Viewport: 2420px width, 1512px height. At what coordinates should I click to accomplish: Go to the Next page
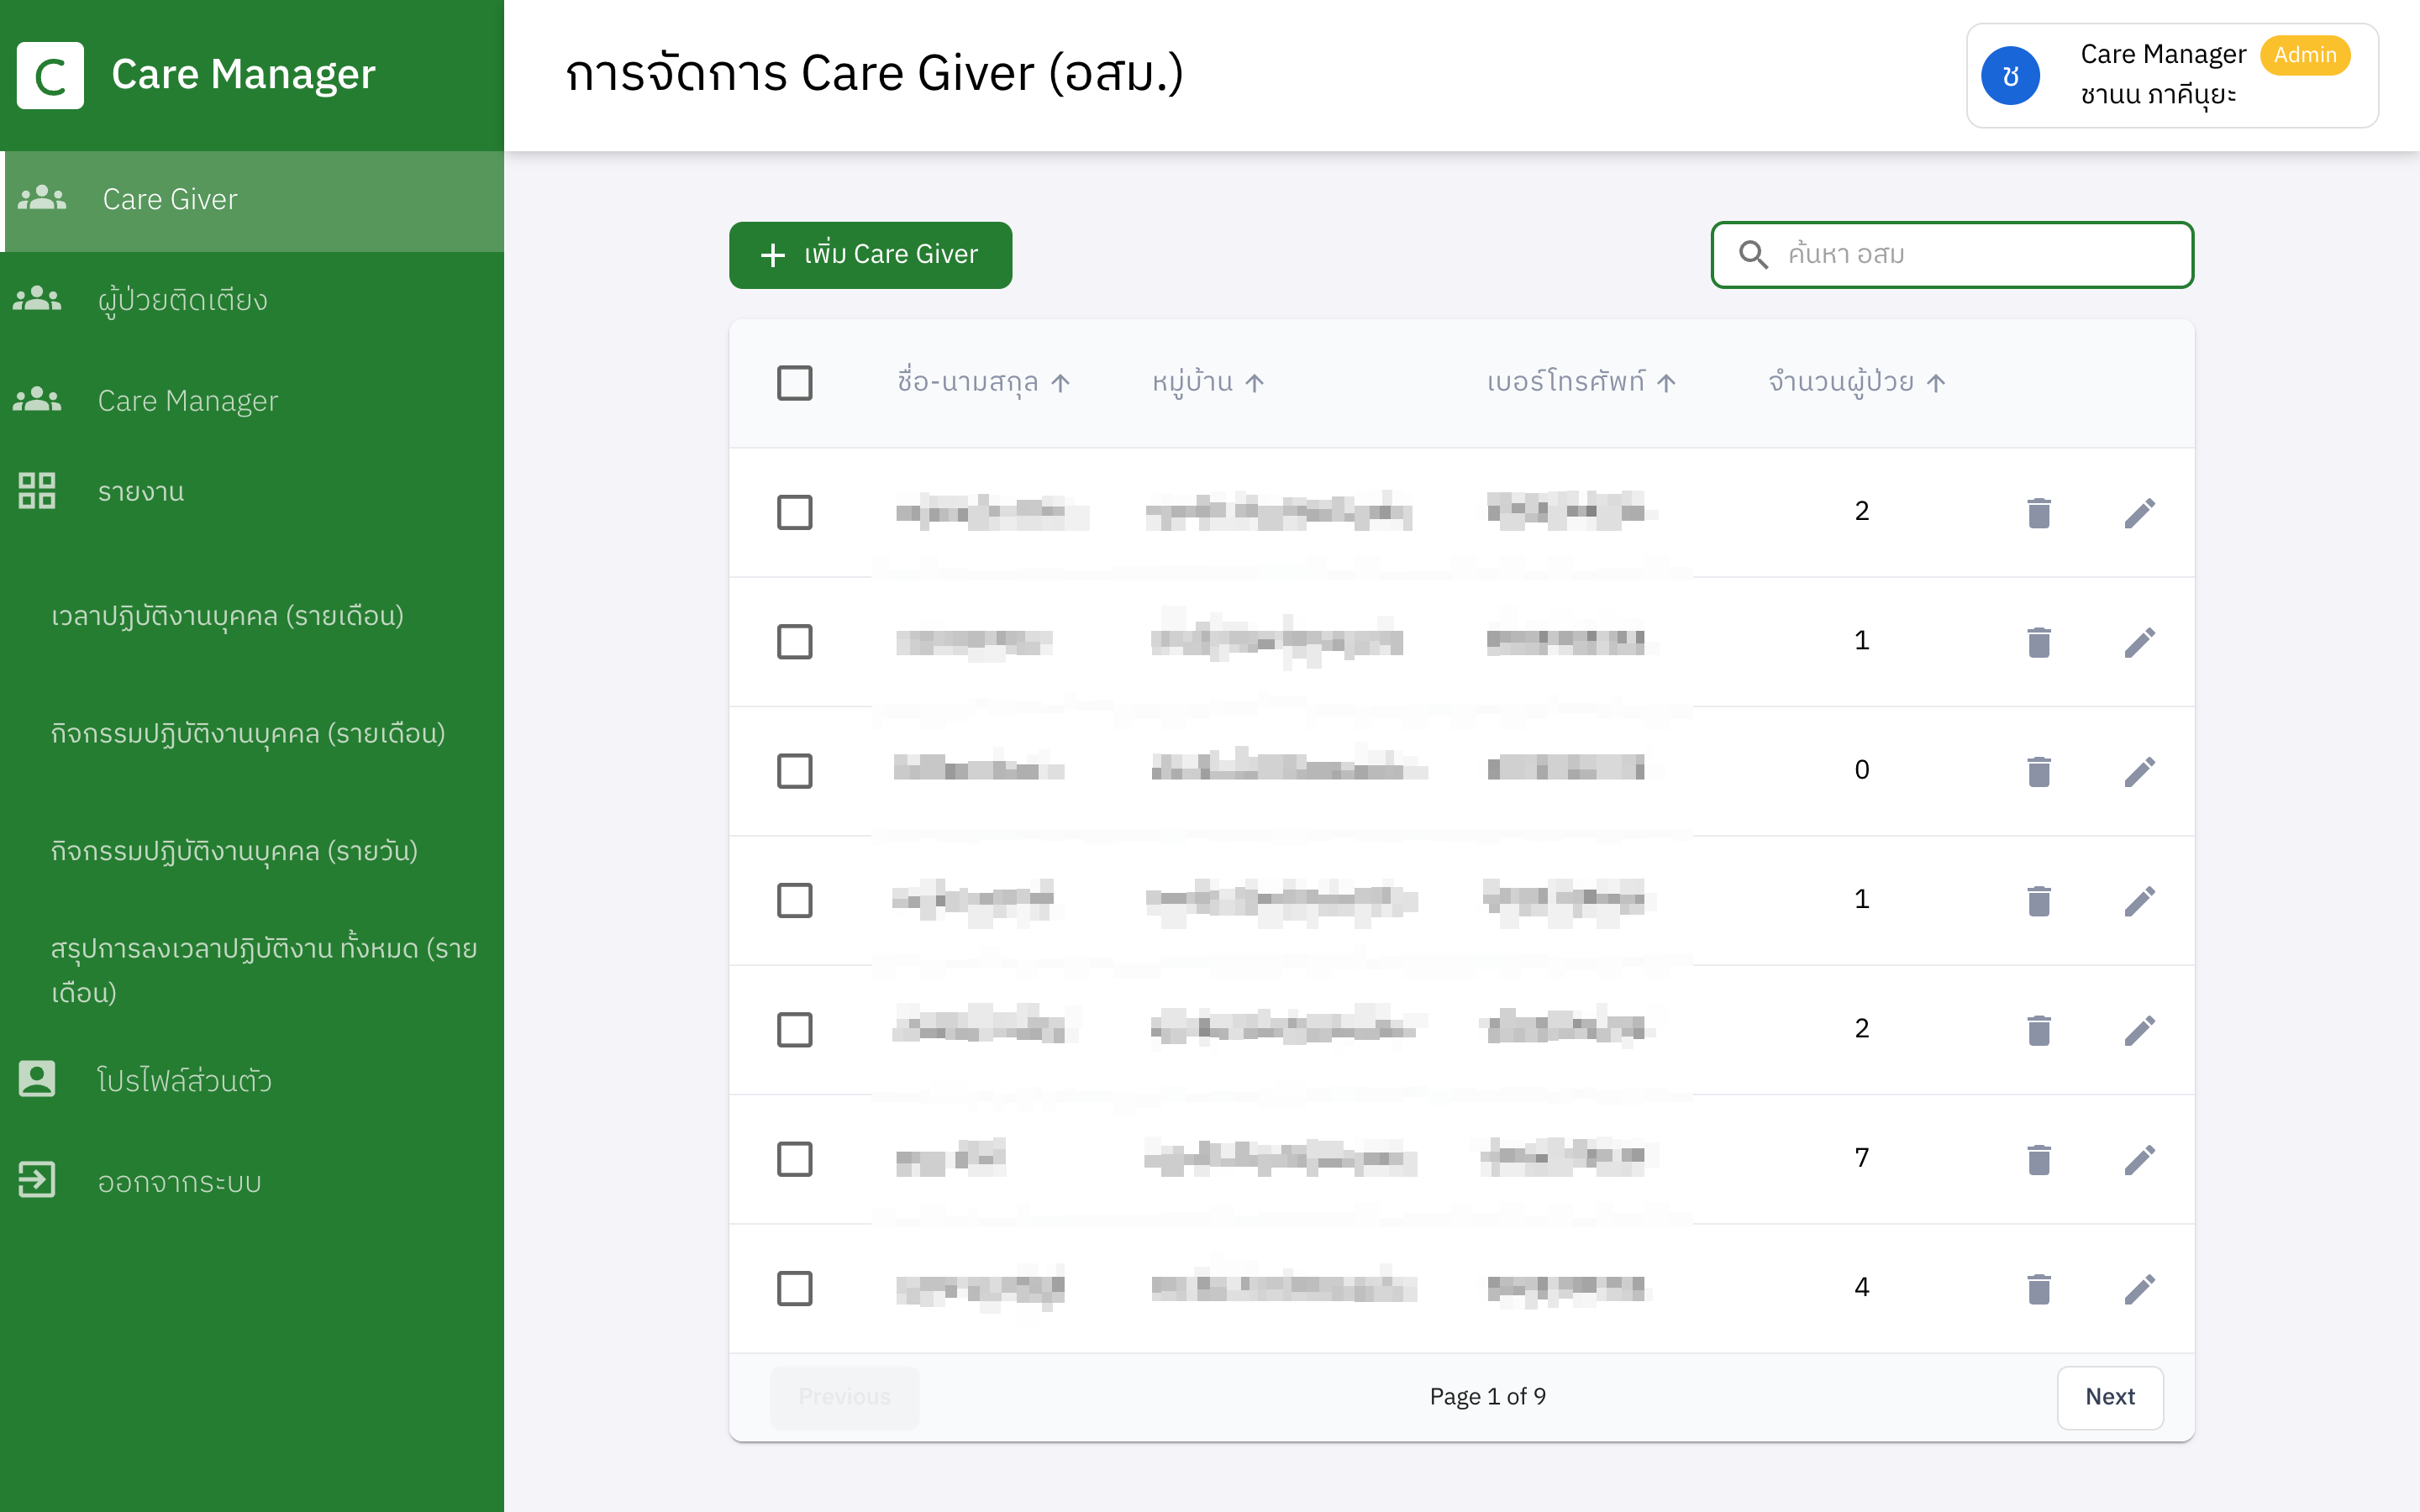[x=2110, y=1397]
